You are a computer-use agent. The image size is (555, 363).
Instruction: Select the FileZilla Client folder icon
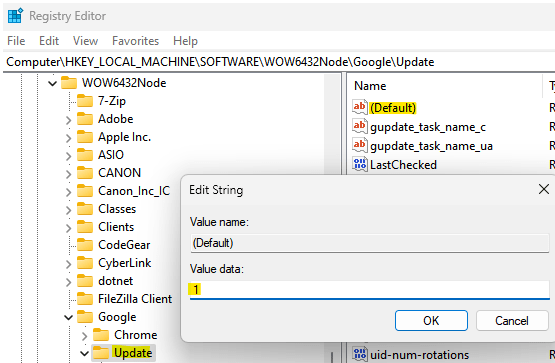(x=85, y=299)
